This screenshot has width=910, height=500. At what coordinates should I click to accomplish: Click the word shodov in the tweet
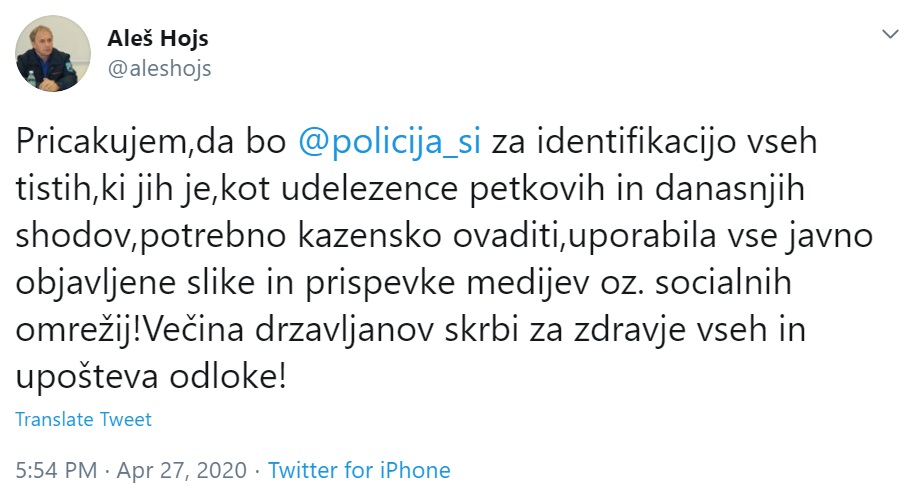62,236
